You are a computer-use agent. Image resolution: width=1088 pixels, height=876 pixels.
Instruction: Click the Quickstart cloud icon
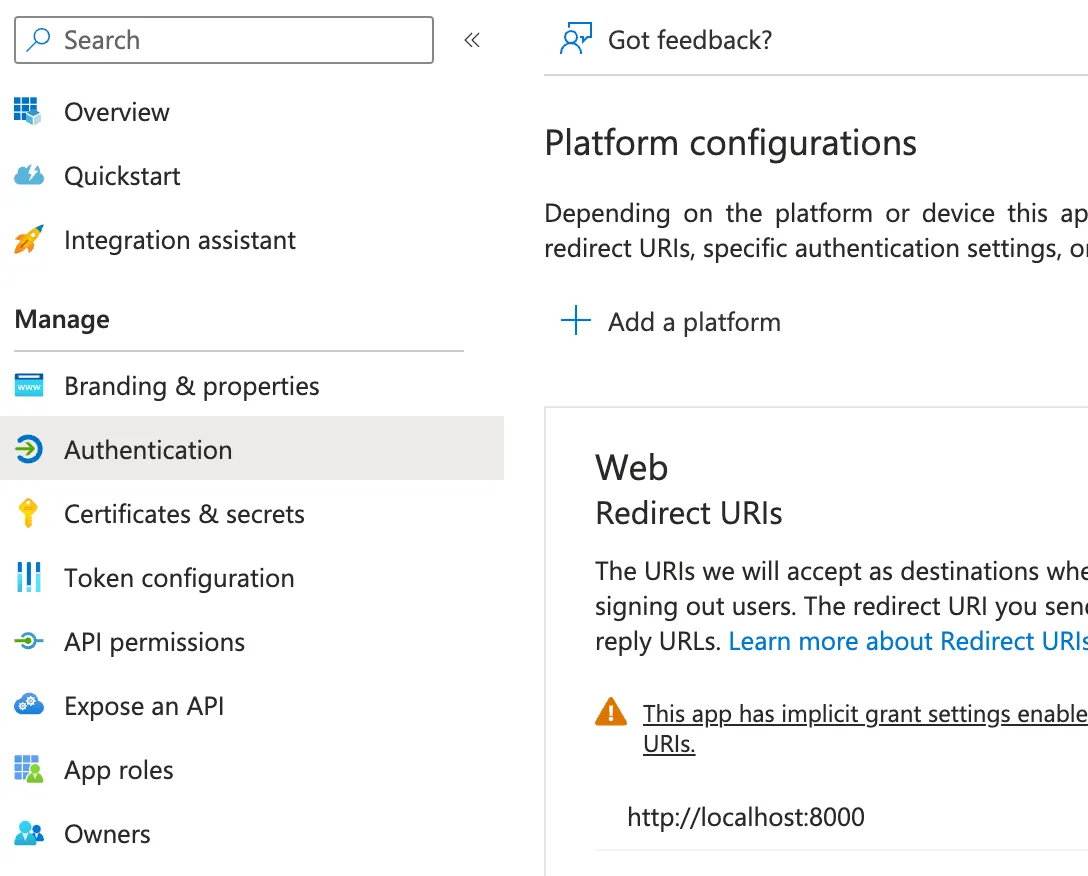click(28, 175)
